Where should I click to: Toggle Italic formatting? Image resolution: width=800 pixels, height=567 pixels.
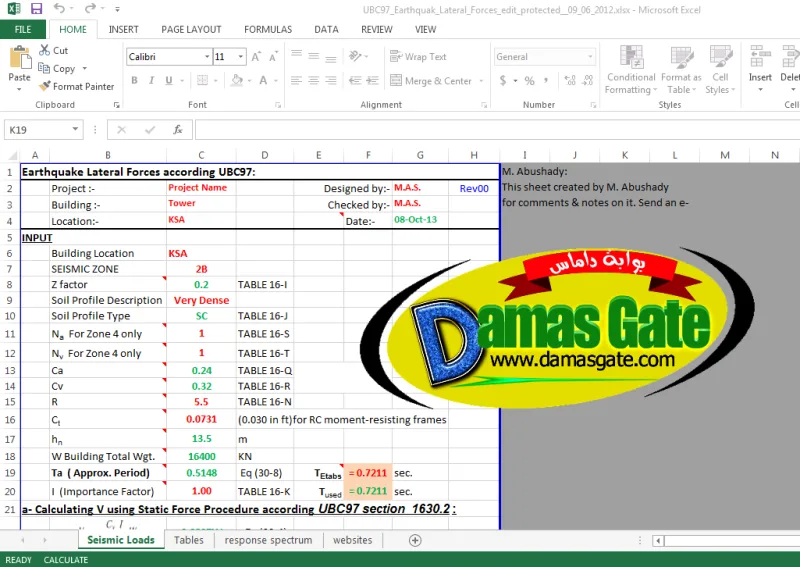pos(152,81)
